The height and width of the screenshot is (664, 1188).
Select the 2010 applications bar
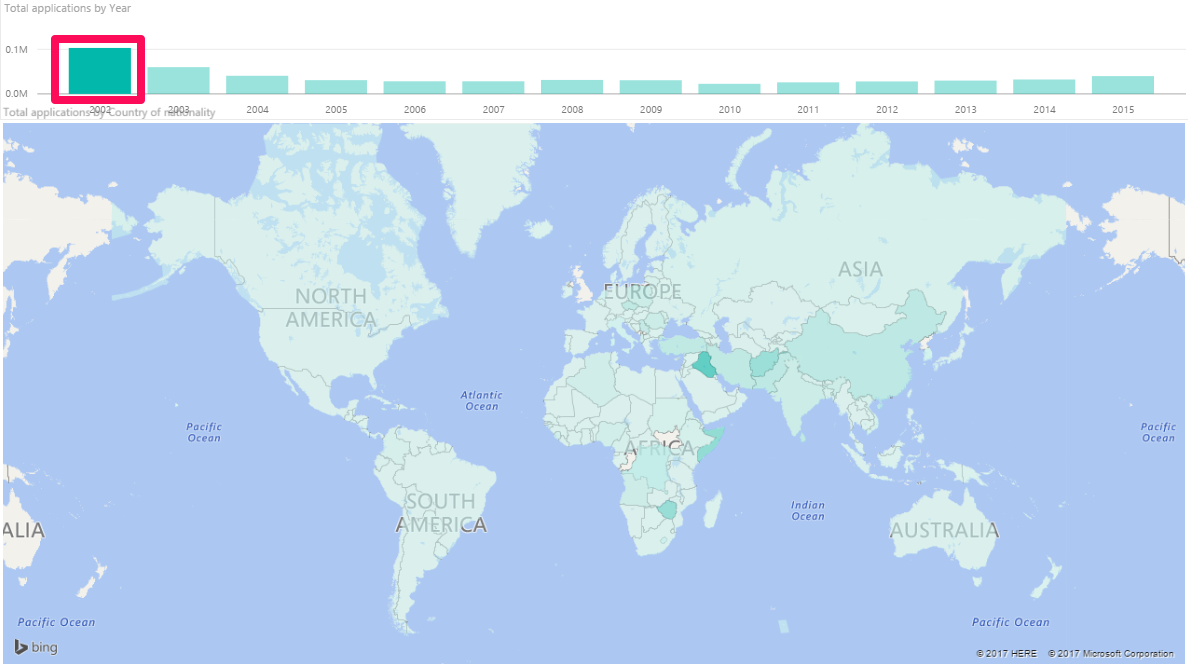730,89
